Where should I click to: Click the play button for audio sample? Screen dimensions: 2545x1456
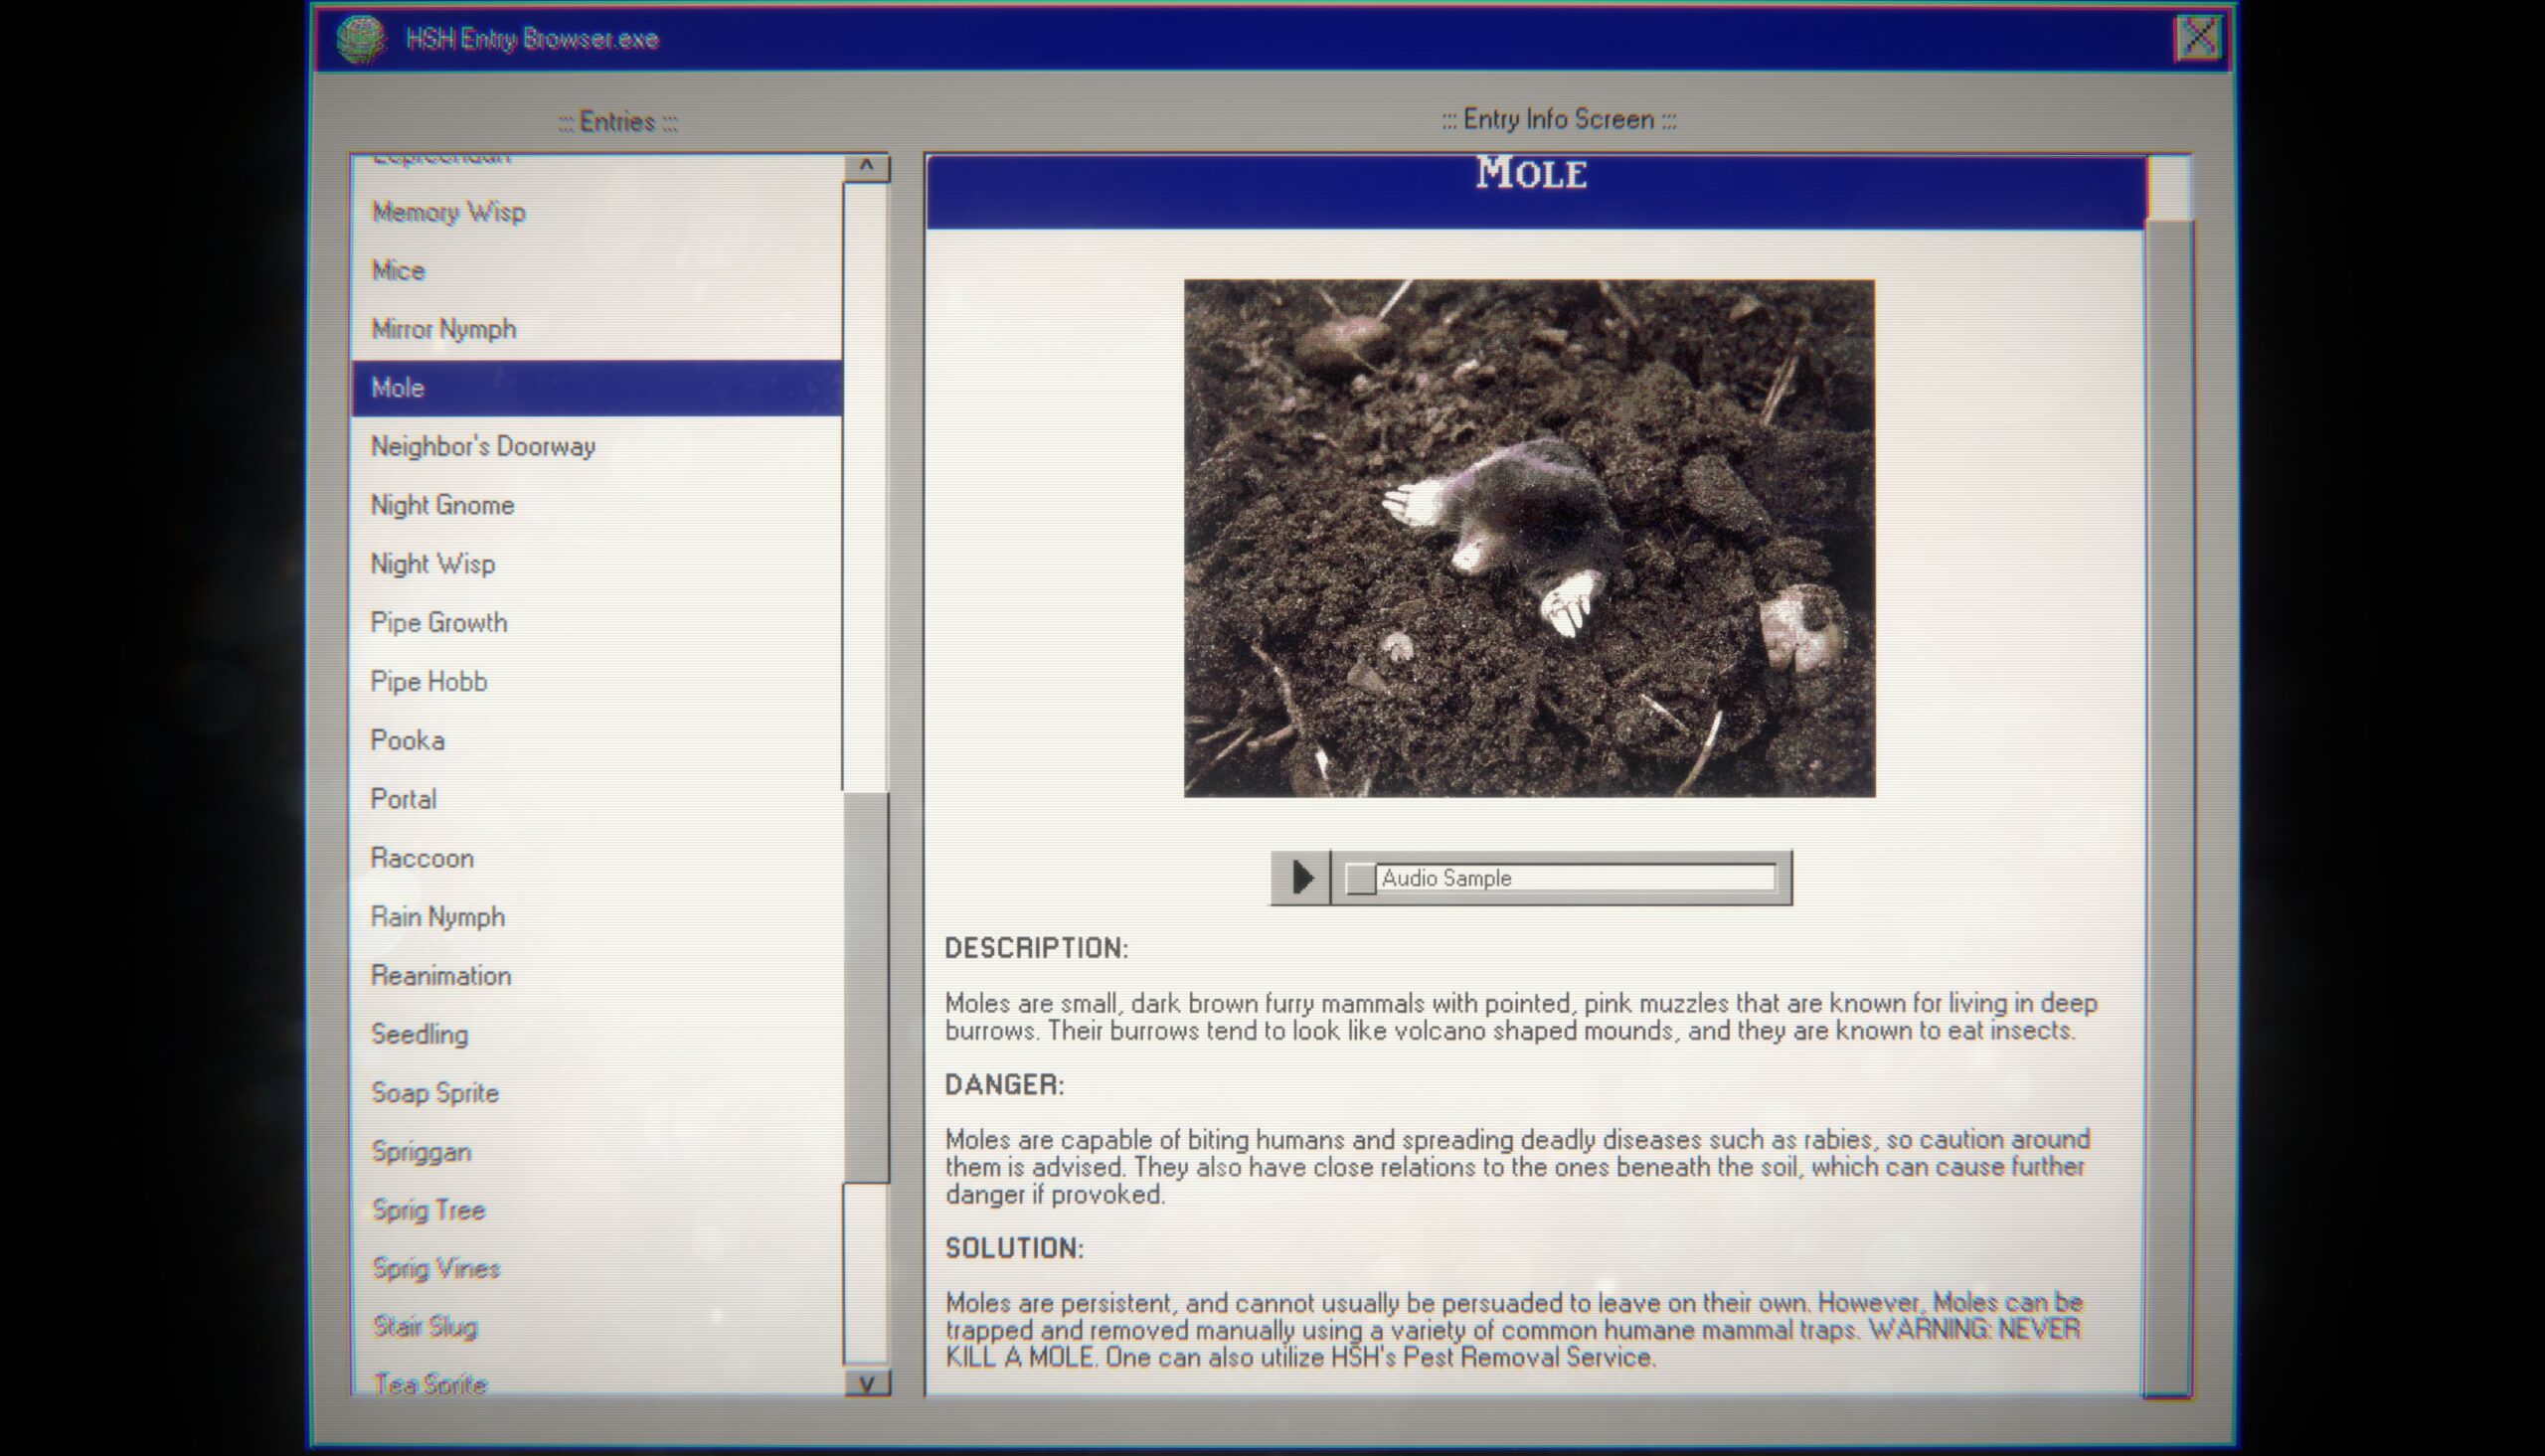(1300, 878)
